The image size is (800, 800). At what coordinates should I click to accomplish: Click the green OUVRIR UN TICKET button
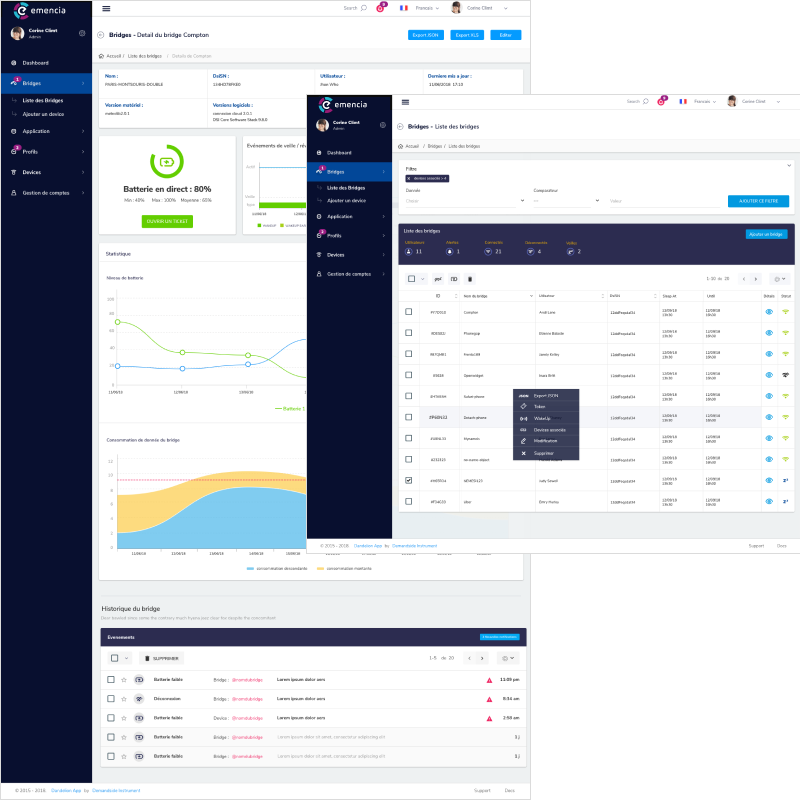(x=167, y=221)
